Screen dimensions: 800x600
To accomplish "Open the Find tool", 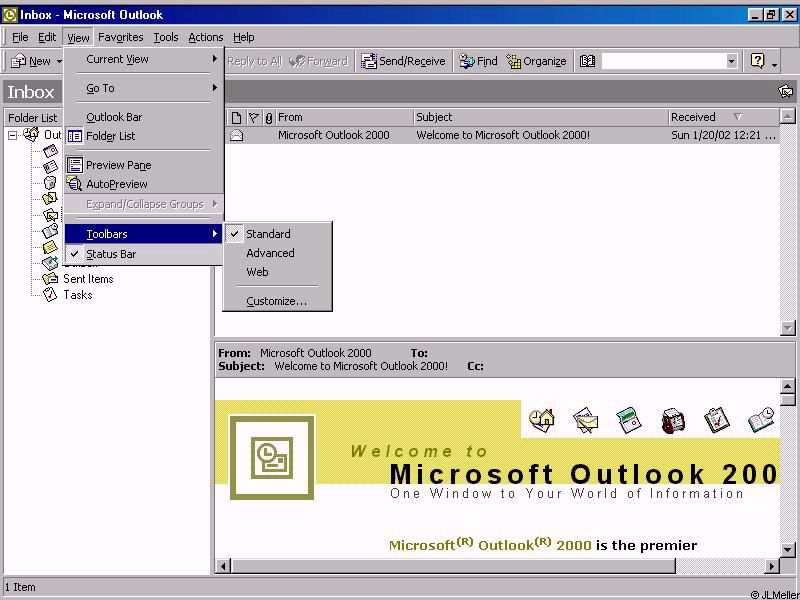I will click(x=478, y=61).
